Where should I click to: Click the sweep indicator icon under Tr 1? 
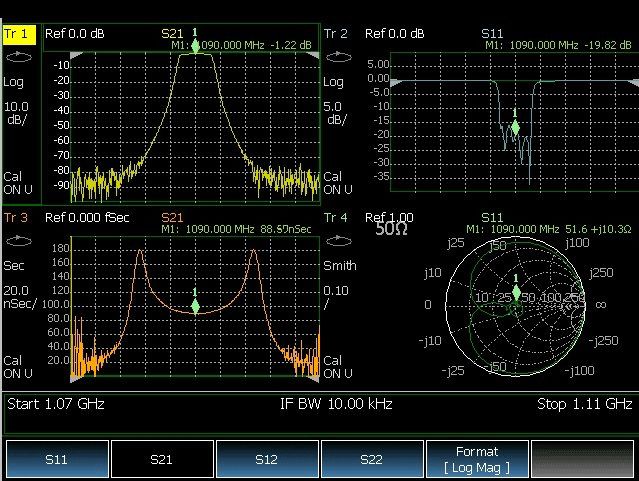(19, 57)
